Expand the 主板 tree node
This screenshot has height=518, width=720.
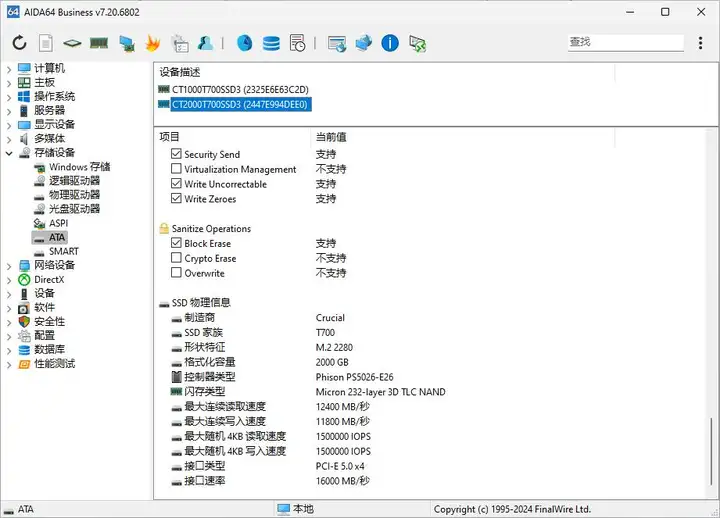(x=9, y=84)
